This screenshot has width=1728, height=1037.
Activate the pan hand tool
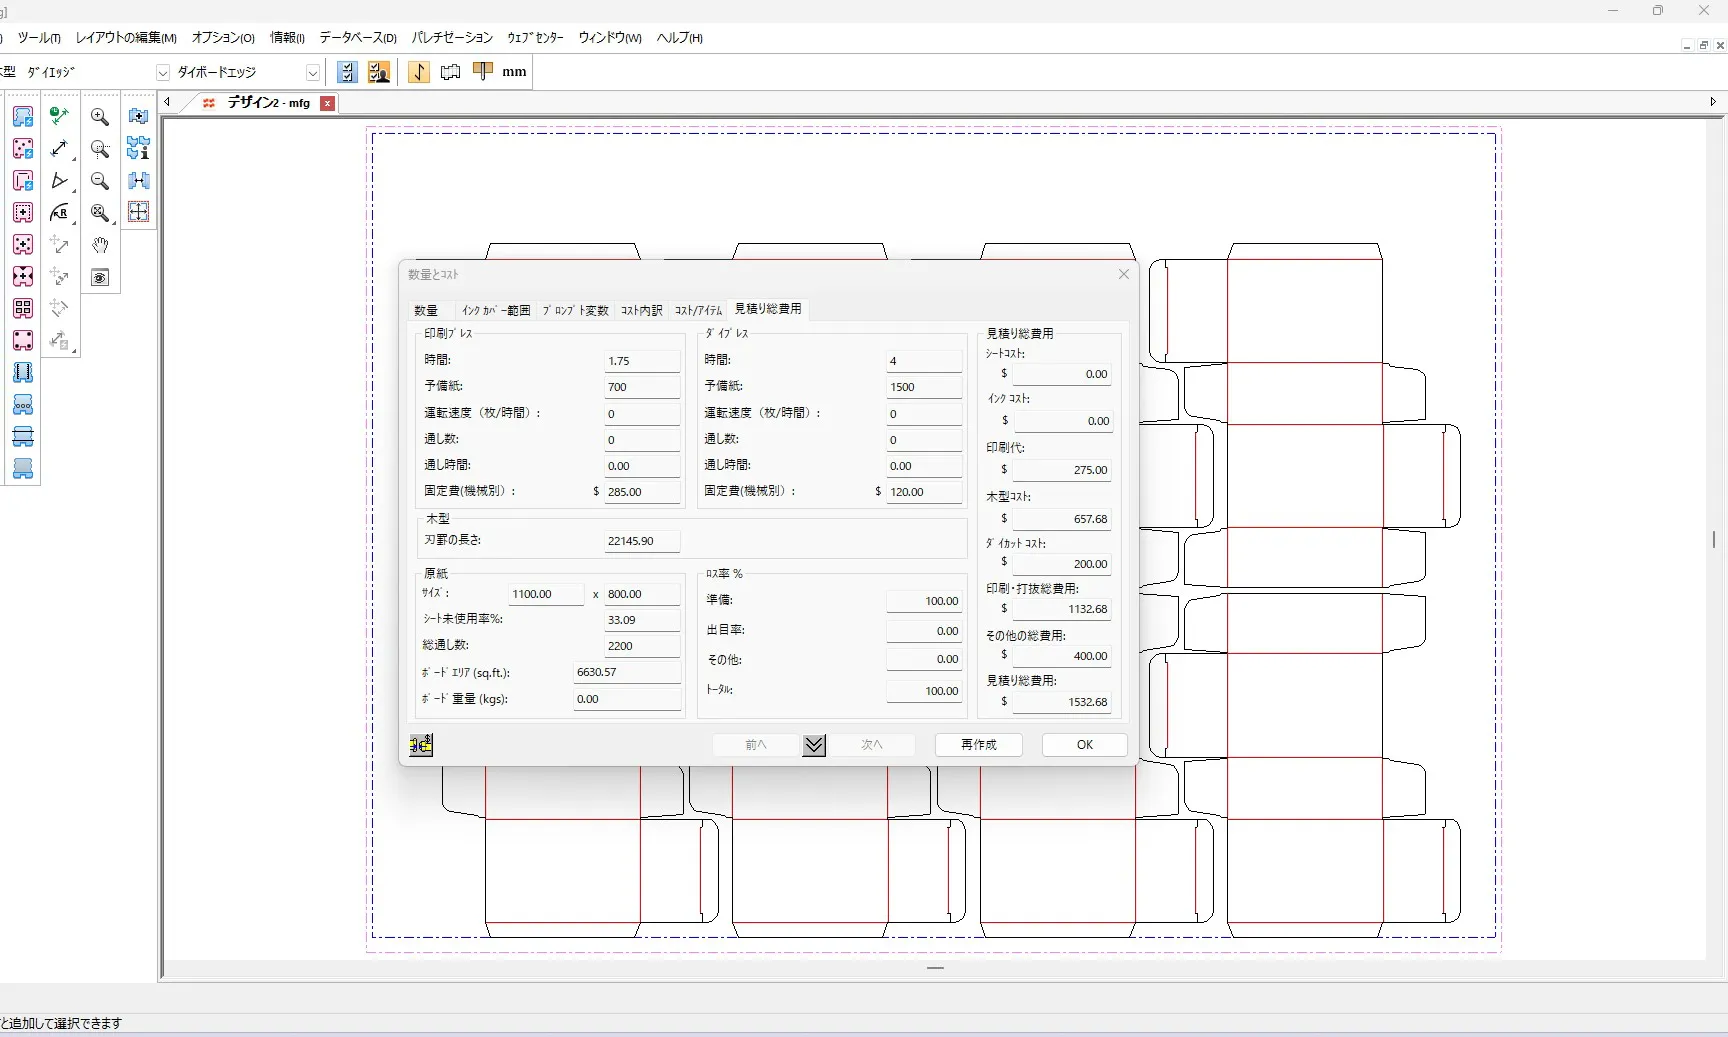(x=100, y=245)
